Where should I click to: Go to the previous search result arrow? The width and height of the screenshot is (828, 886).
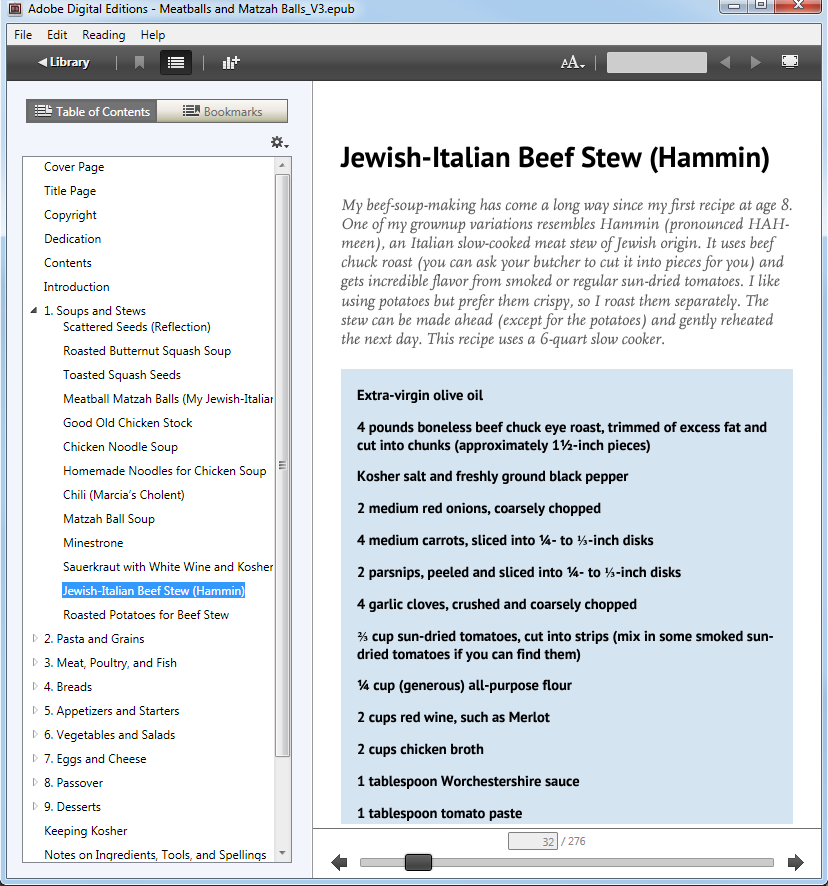(725, 62)
